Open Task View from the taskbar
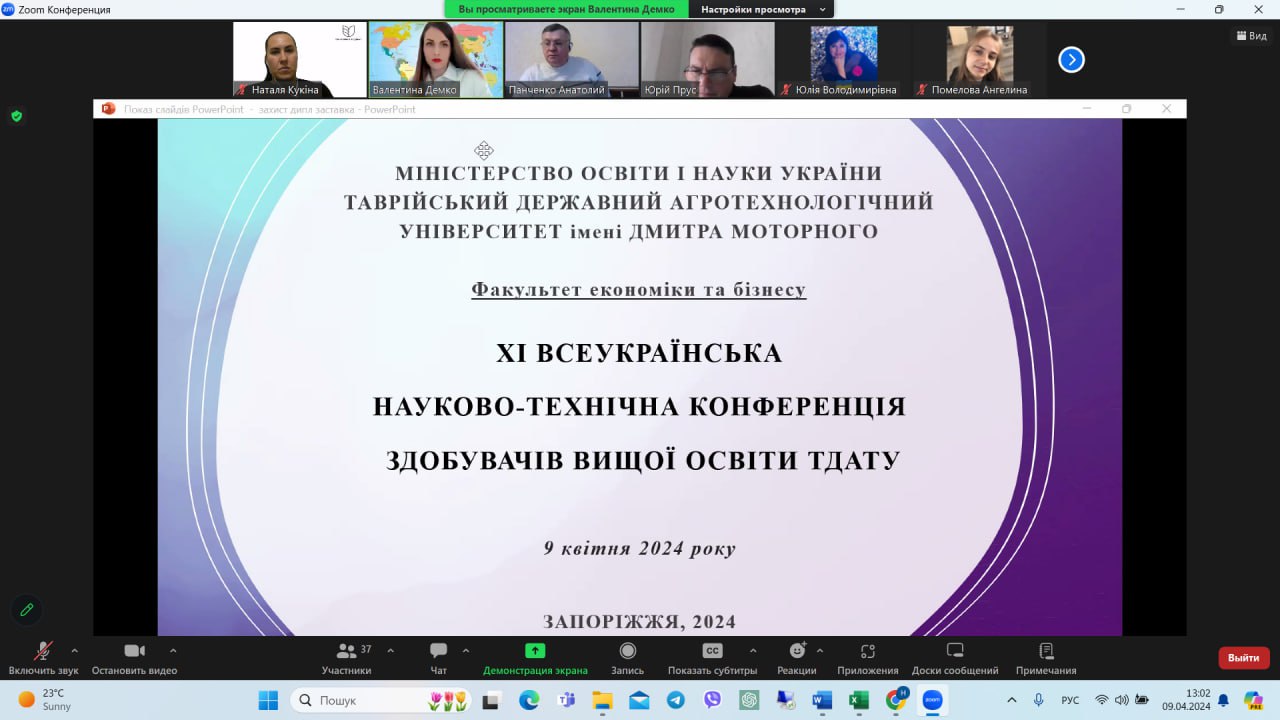Image resolution: width=1280 pixels, height=720 pixels. point(491,700)
